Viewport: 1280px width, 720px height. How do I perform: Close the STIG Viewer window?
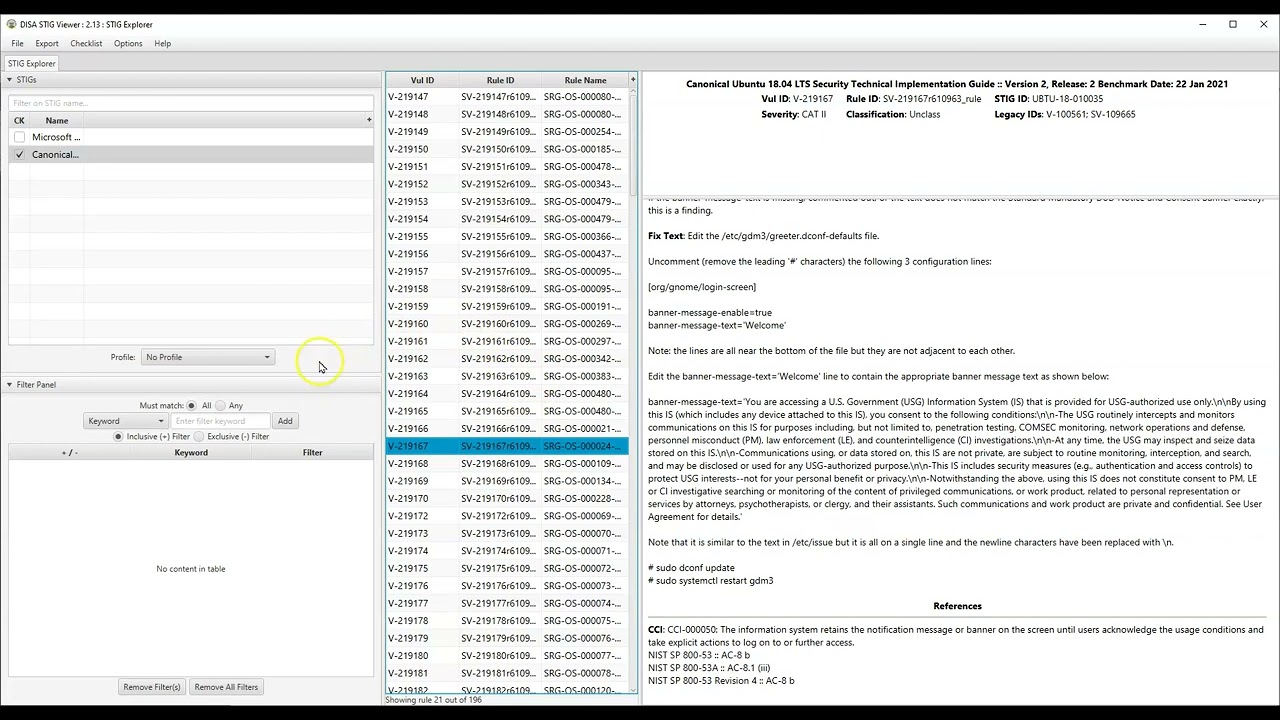click(1264, 24)
